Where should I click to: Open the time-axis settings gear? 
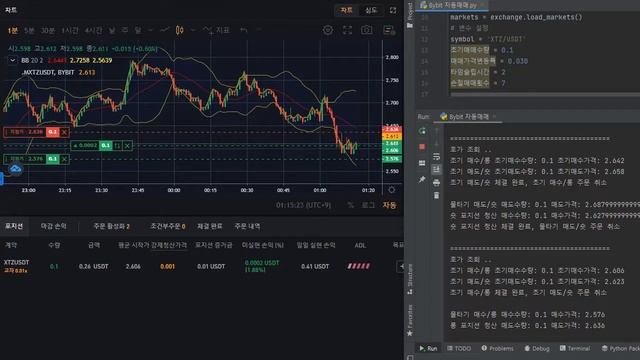391,190
